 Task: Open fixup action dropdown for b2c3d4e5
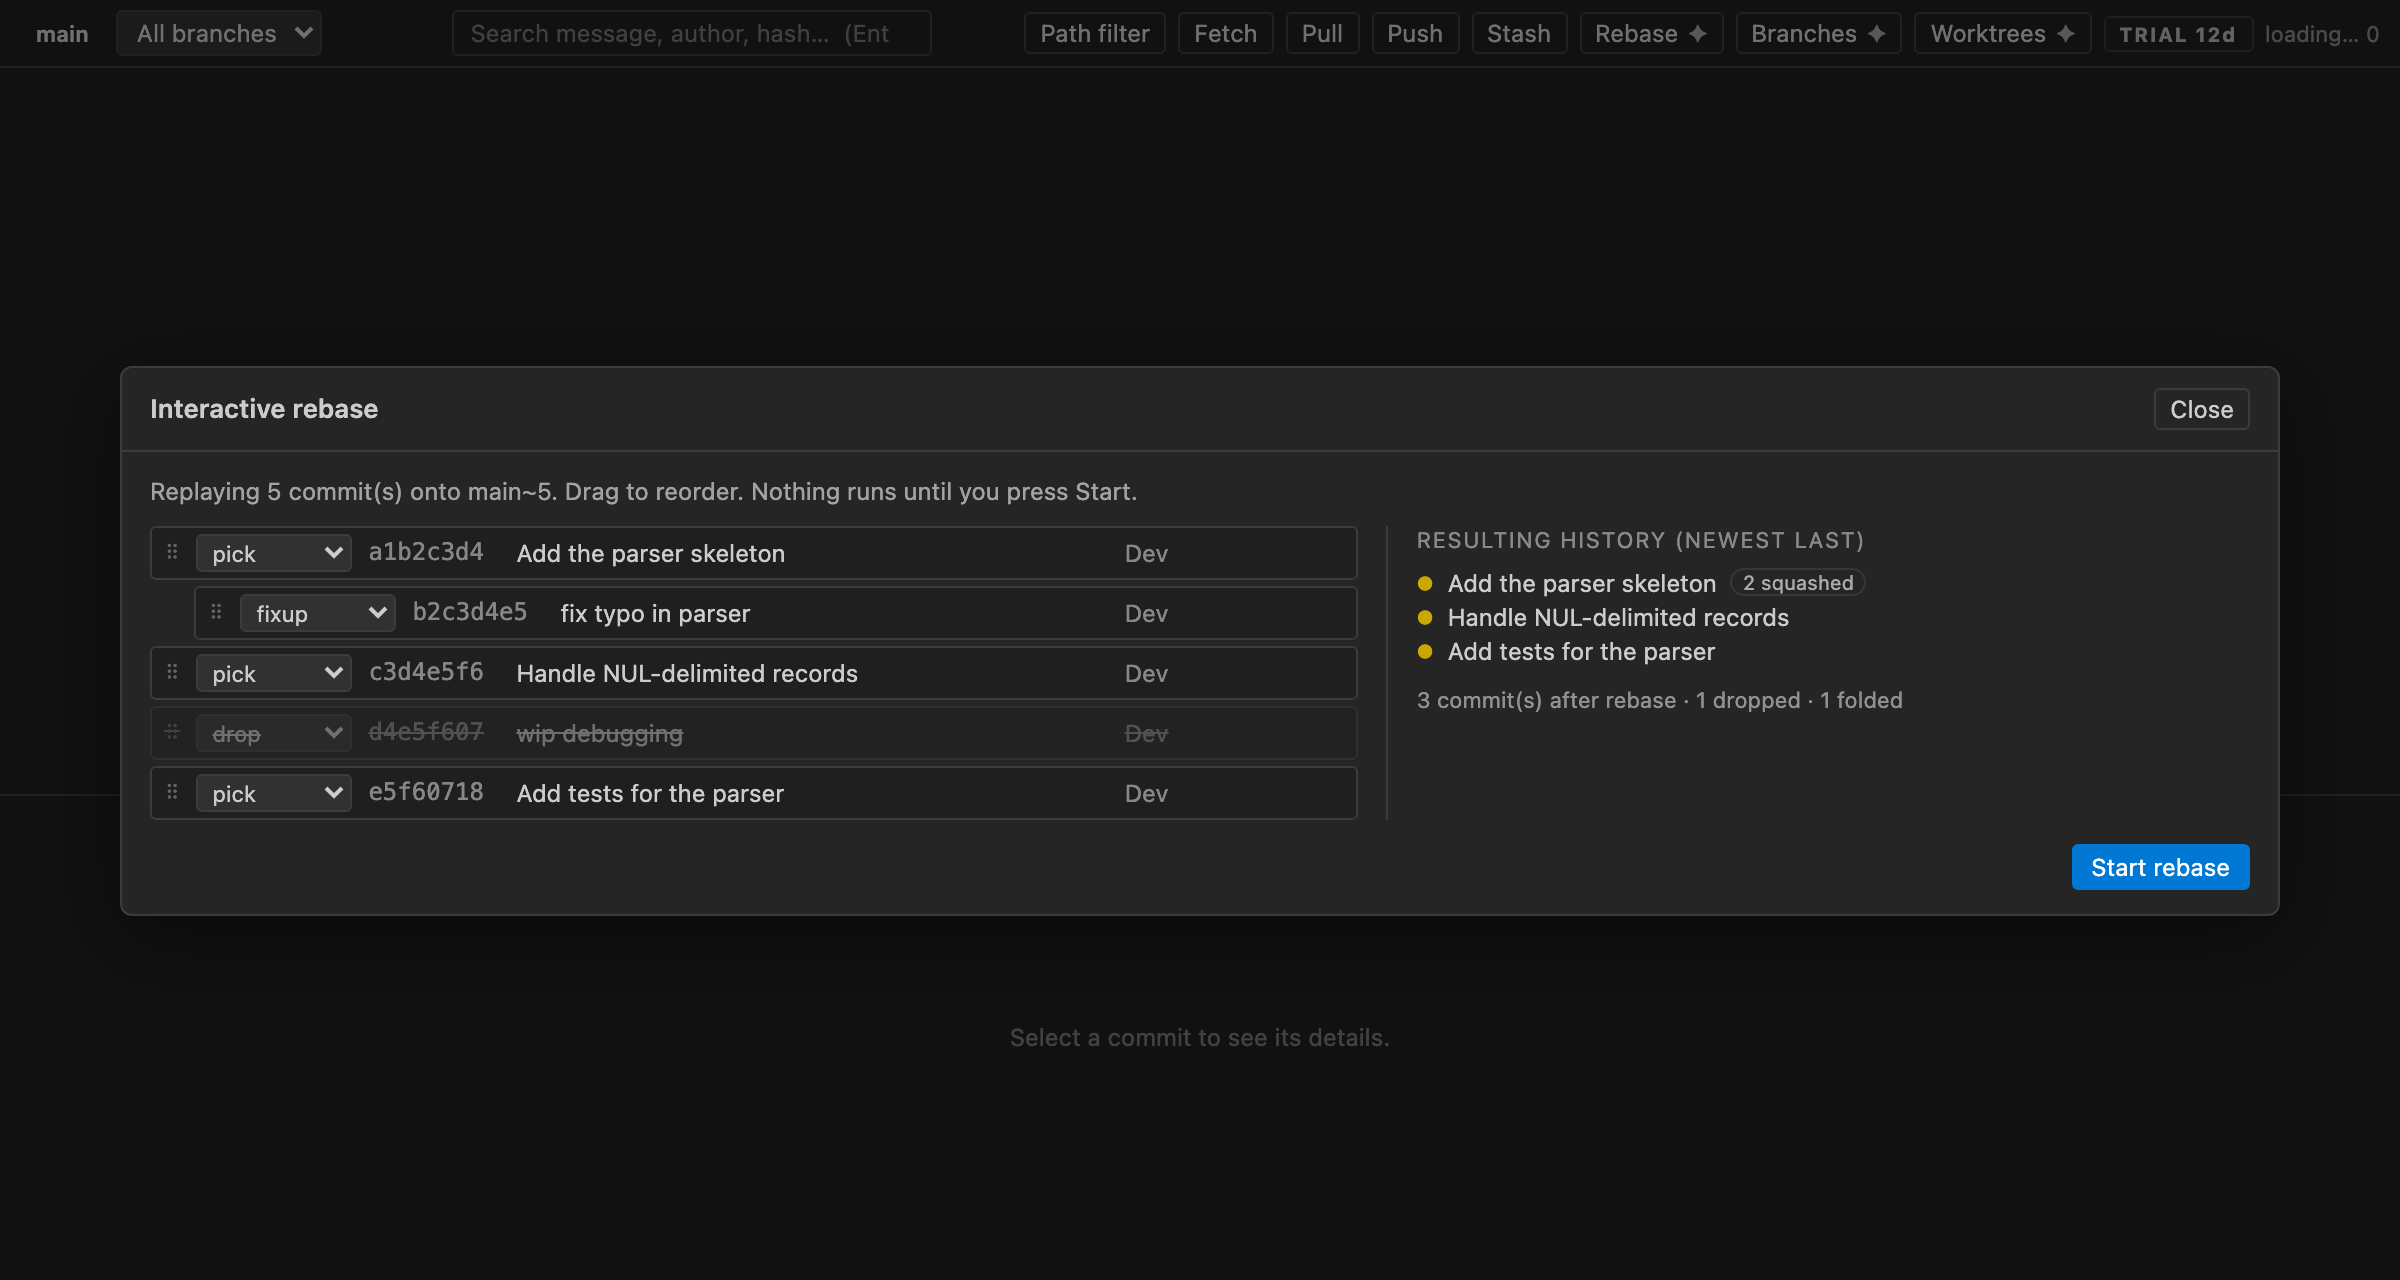(318, 613)
